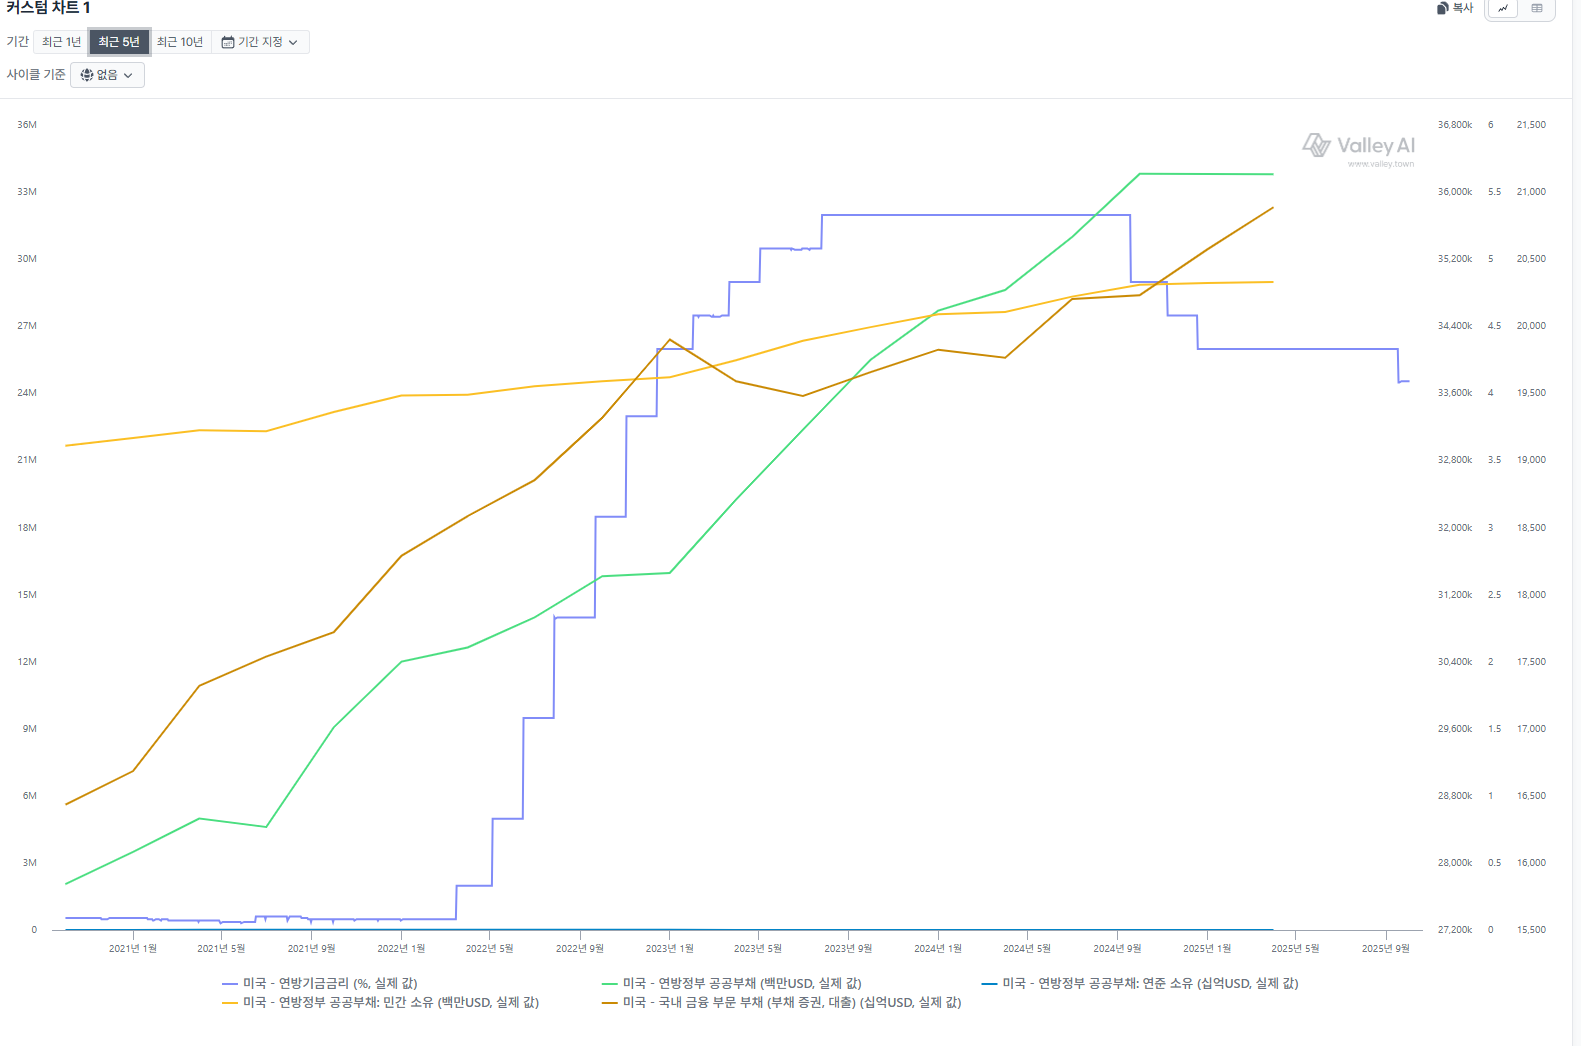Click the 2025년 5월 axis label
The image size is (1581, 1046).
(1295, 948)
